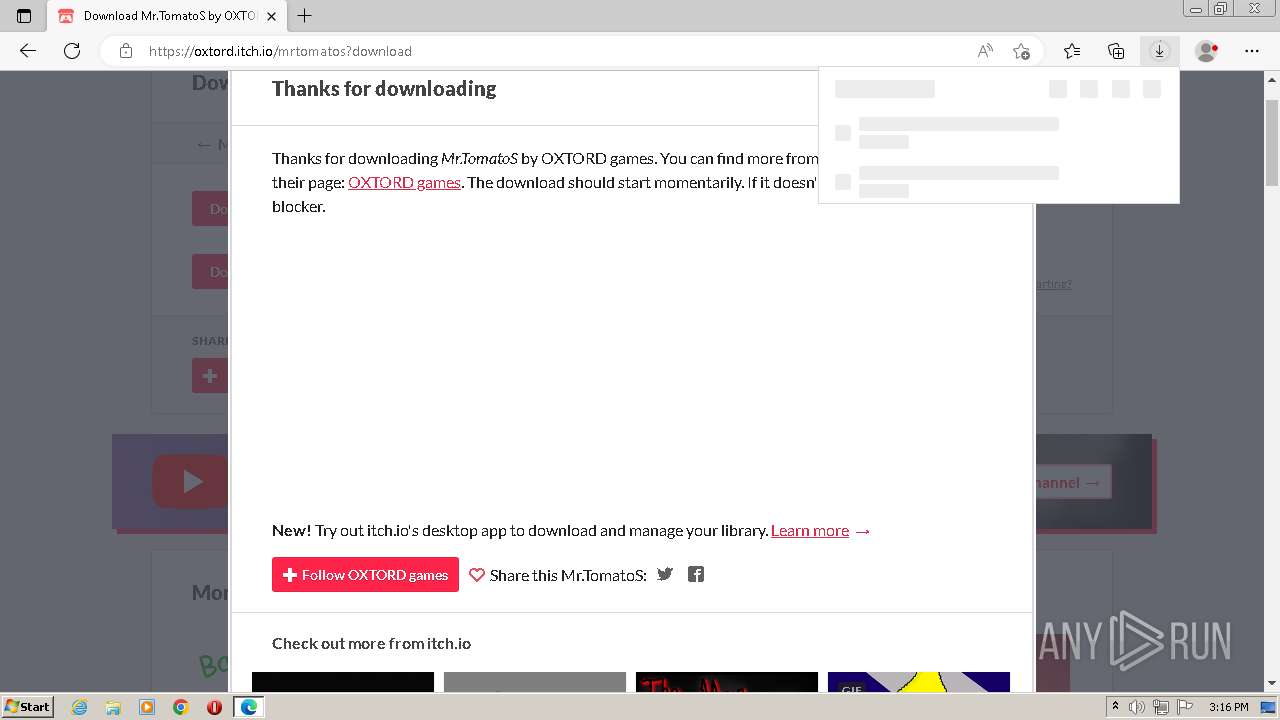Screen dimensions: 1280x720
Task: Open the OXTORD games link
Action: [x=404, y=182]
